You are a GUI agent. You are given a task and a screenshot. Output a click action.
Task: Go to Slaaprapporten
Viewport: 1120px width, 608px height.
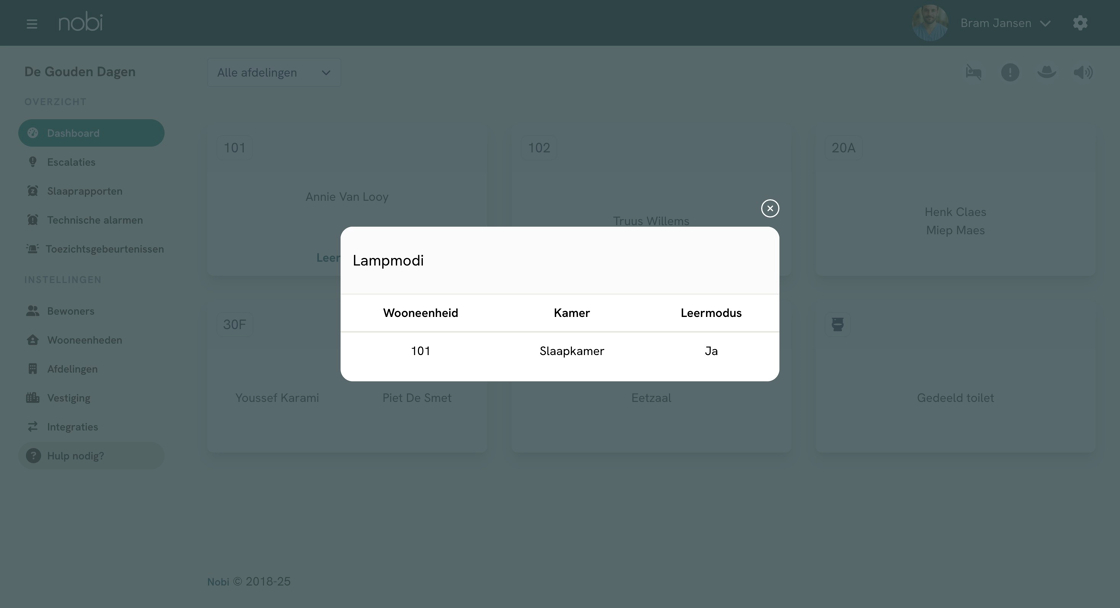84,191
